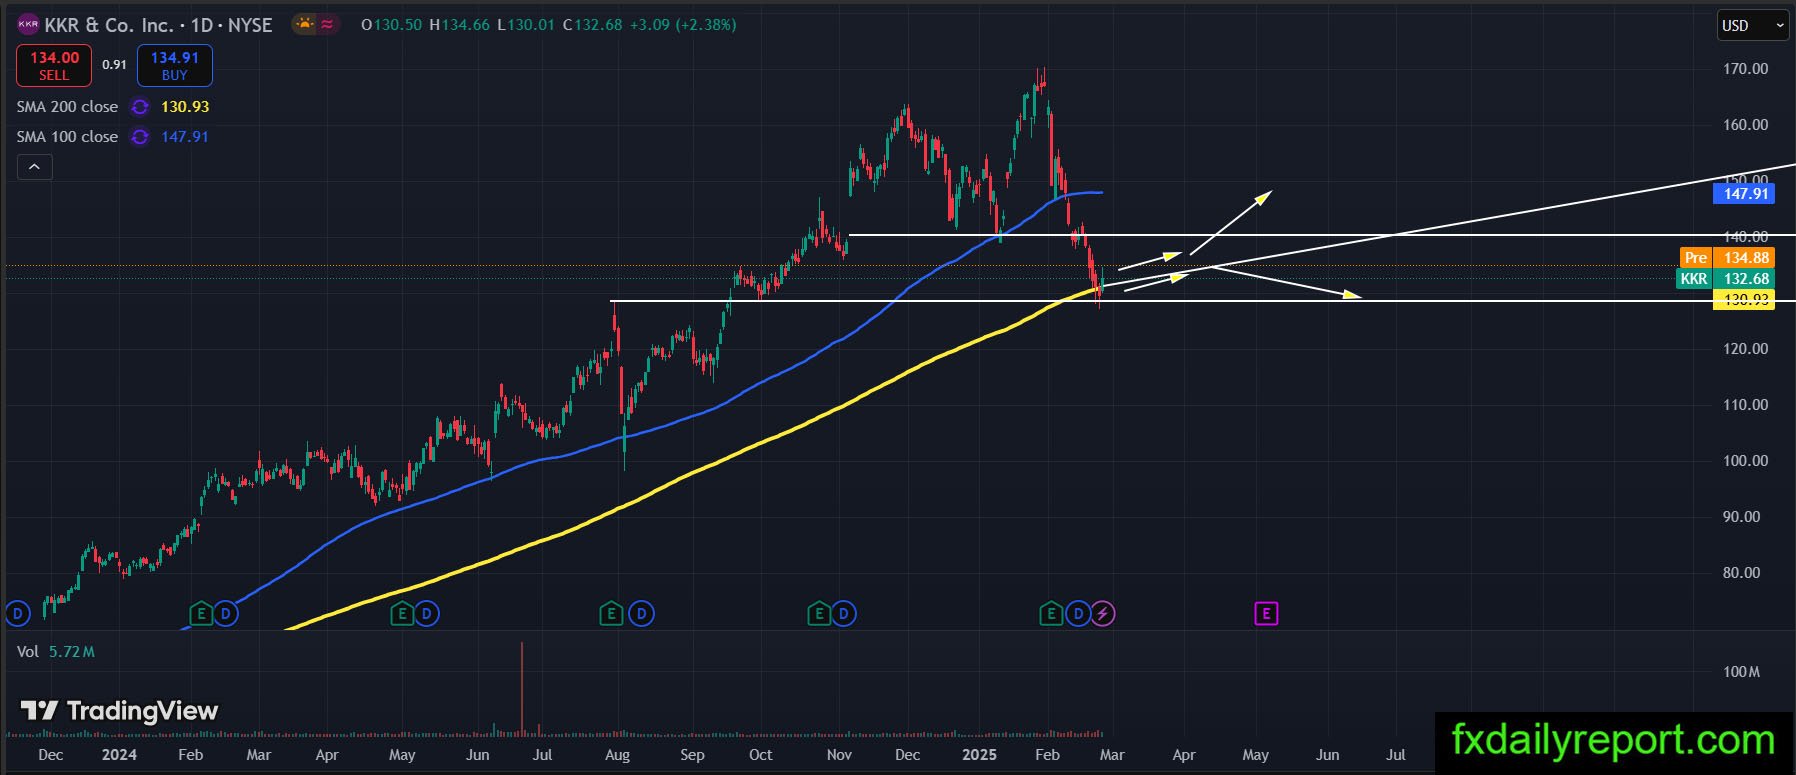Click the dividend D marker near December 2023
The height and width of the screenshot is (775, 1796).
(17, 613)
